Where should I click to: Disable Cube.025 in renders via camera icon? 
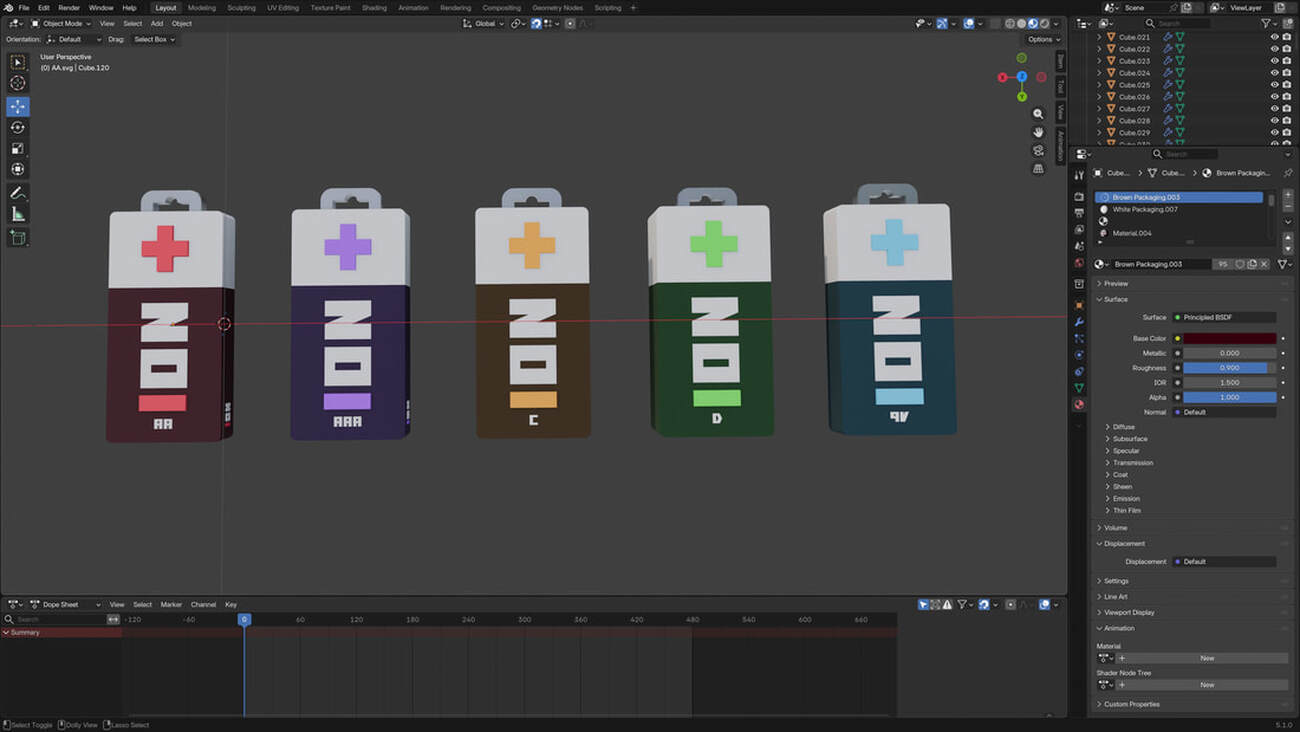(1286, 85)
